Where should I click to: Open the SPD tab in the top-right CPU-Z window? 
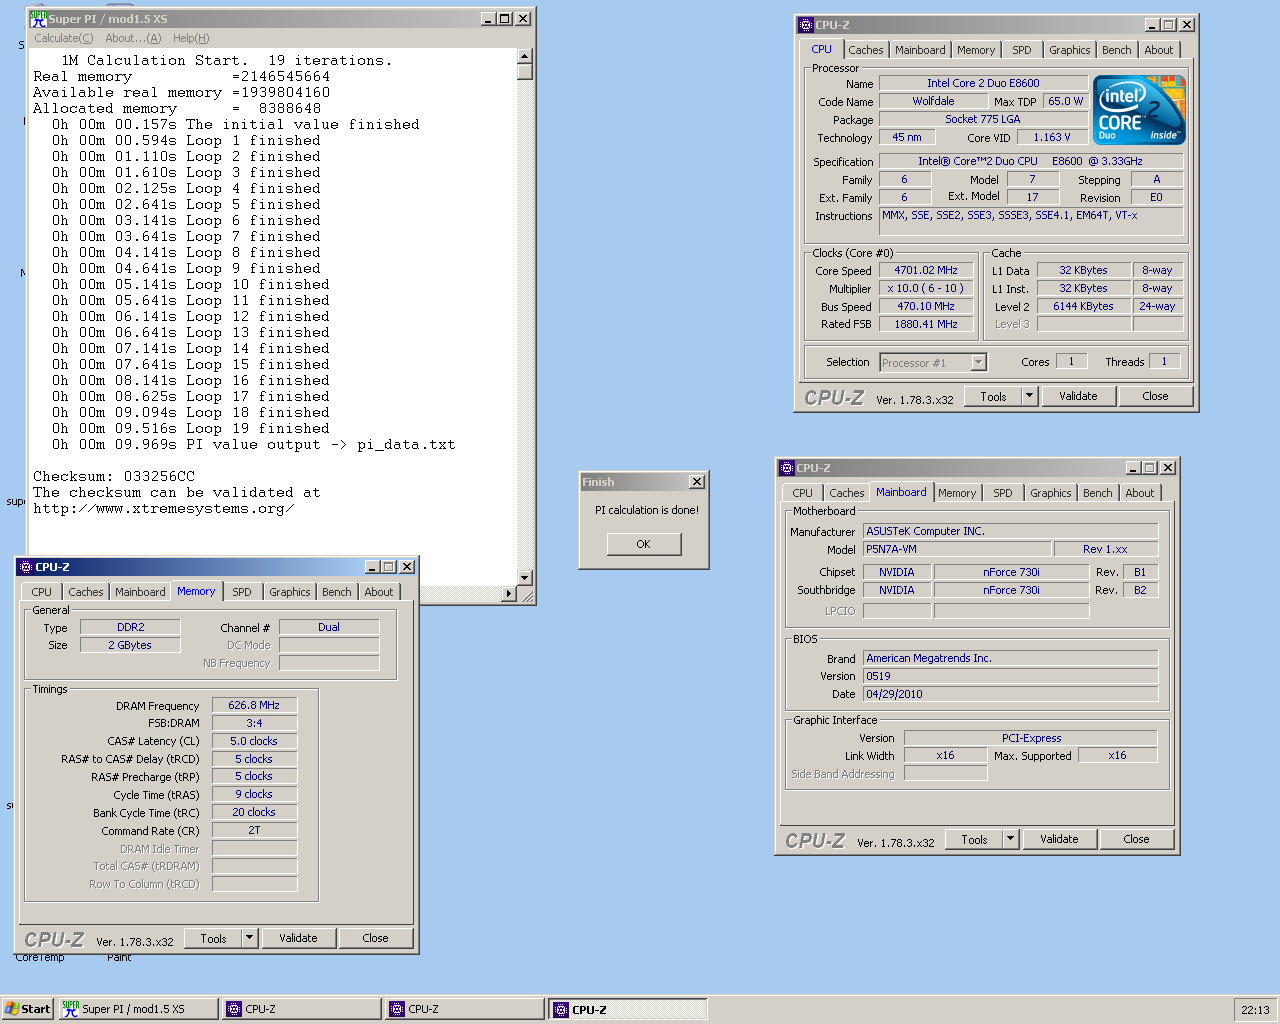[1022, 50]
